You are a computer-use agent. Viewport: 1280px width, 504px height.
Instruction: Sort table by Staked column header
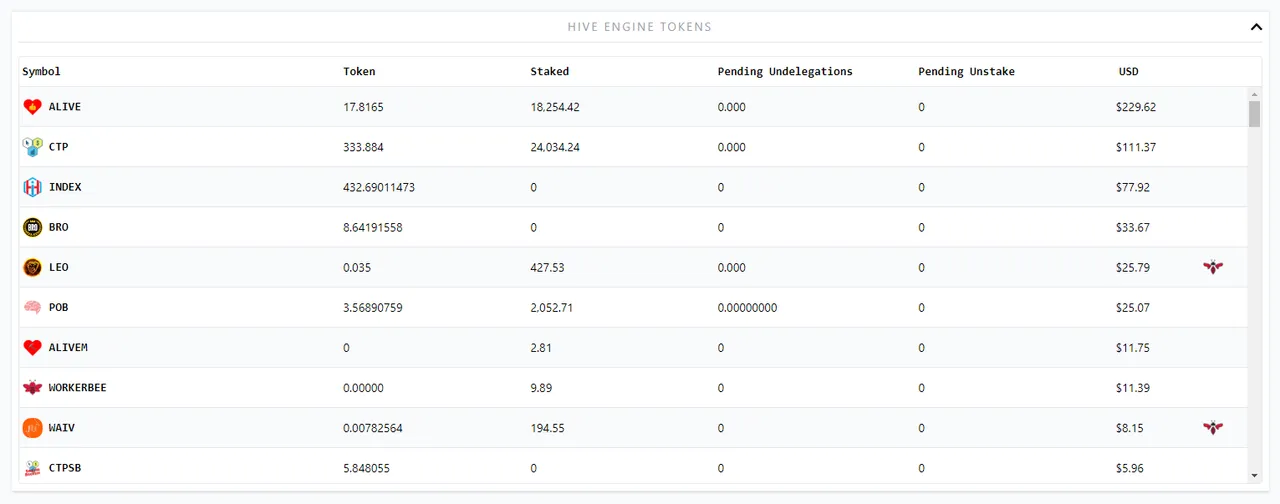[x=549, y=71]
